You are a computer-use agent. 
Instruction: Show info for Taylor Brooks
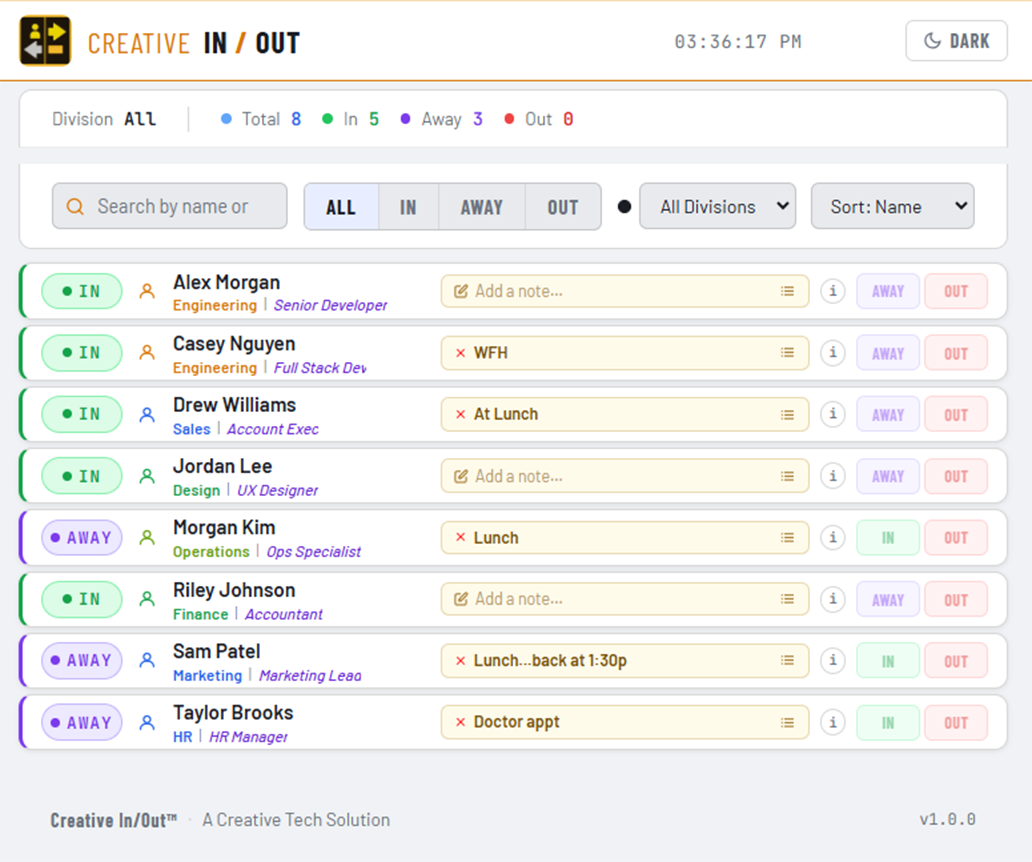tap(833, 723)
